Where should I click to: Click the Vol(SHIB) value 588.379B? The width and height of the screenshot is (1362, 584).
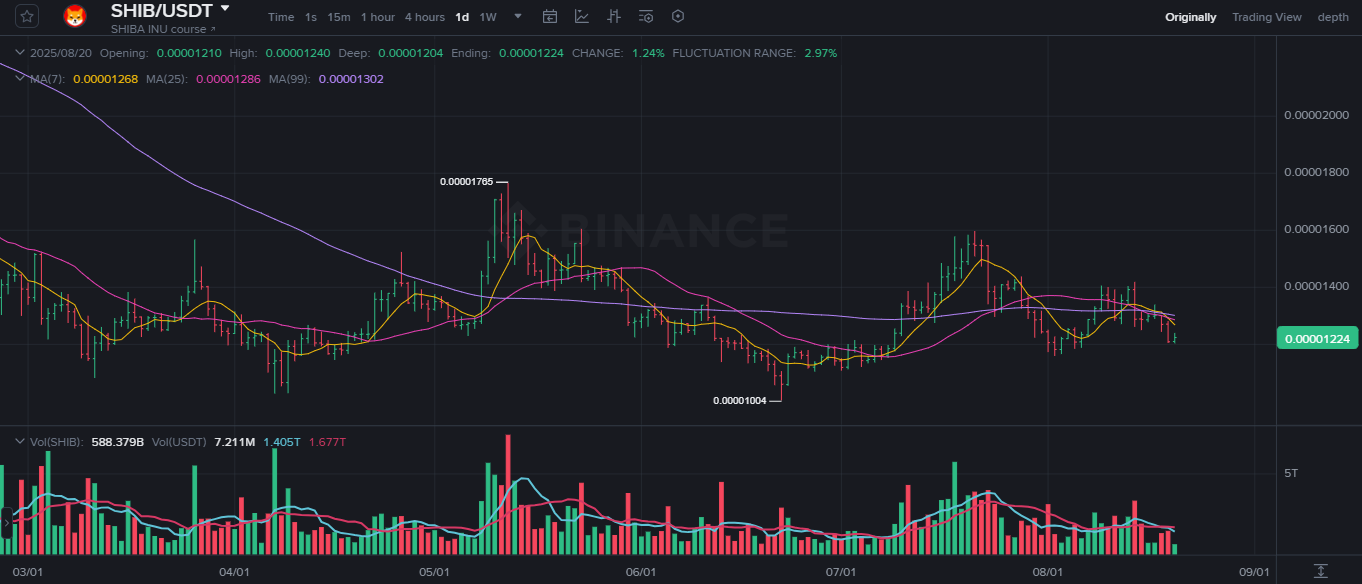coord(118,442)
